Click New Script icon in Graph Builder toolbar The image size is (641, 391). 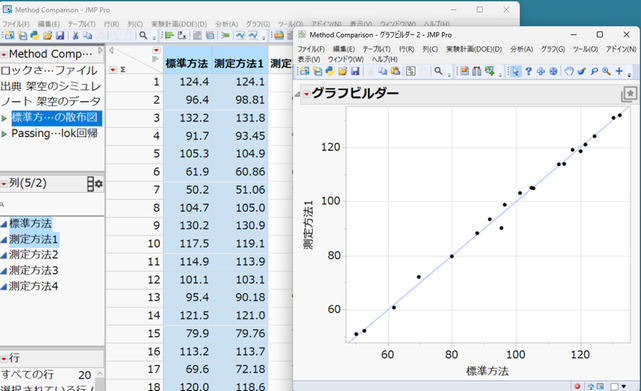(x=318, y=71)
